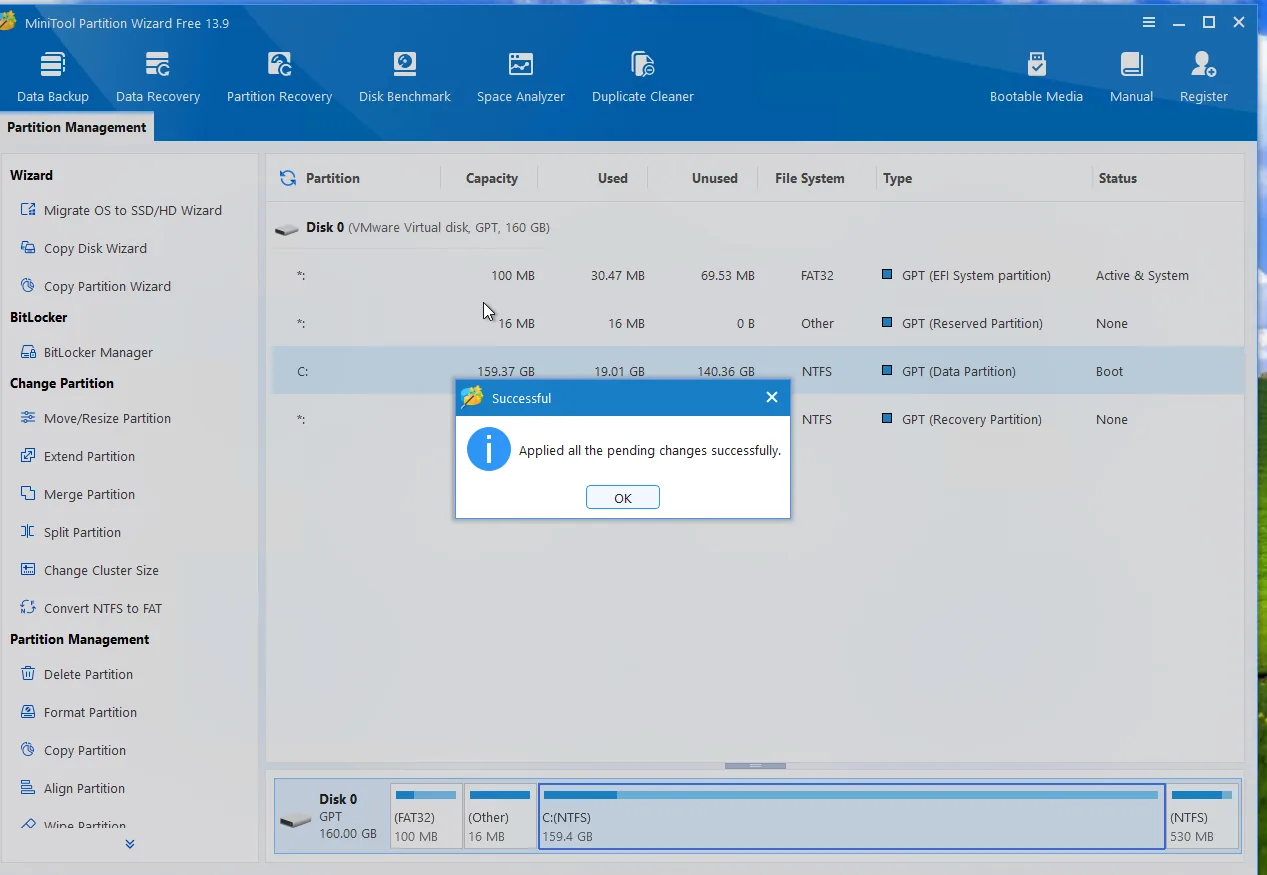Click the C:(NTFS) 159.4 GB disk map block
Image resolution: width=1267 pixels, height=875 pixels.
[x=852, y=817]
